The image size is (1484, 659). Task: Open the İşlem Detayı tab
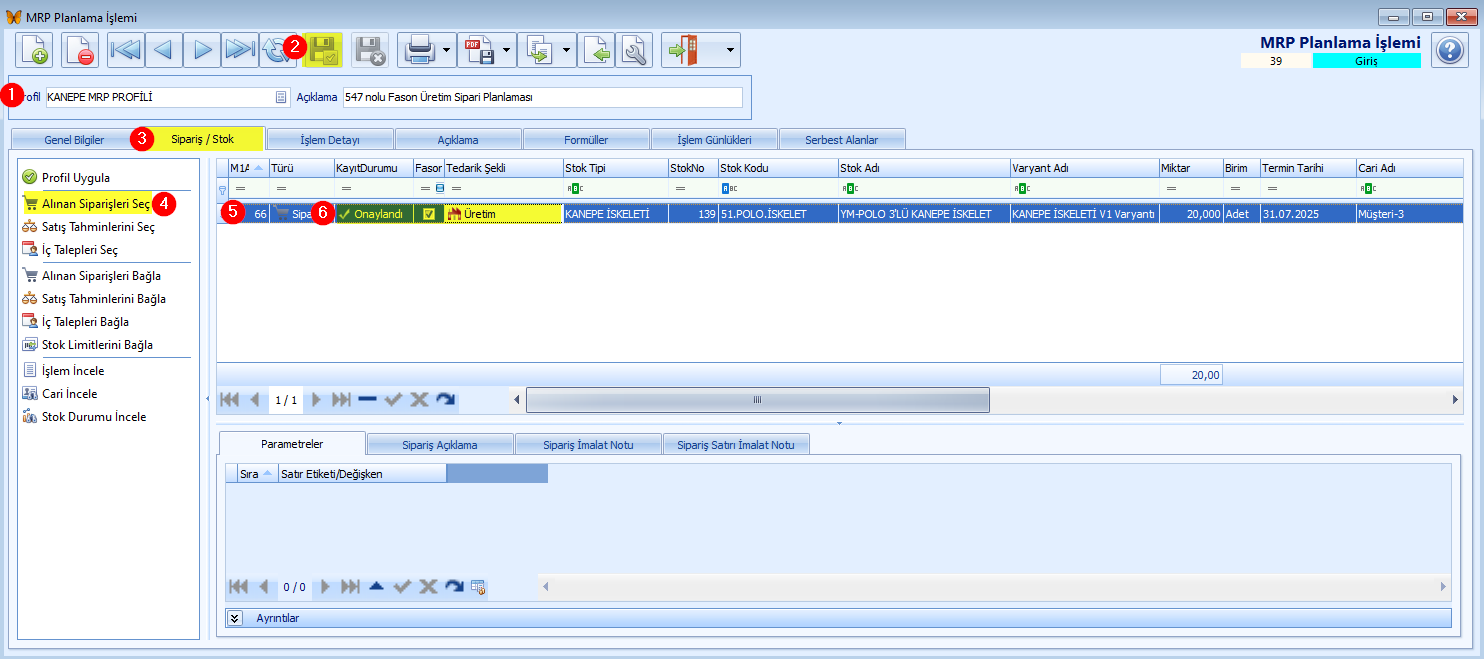pos(330,139)
